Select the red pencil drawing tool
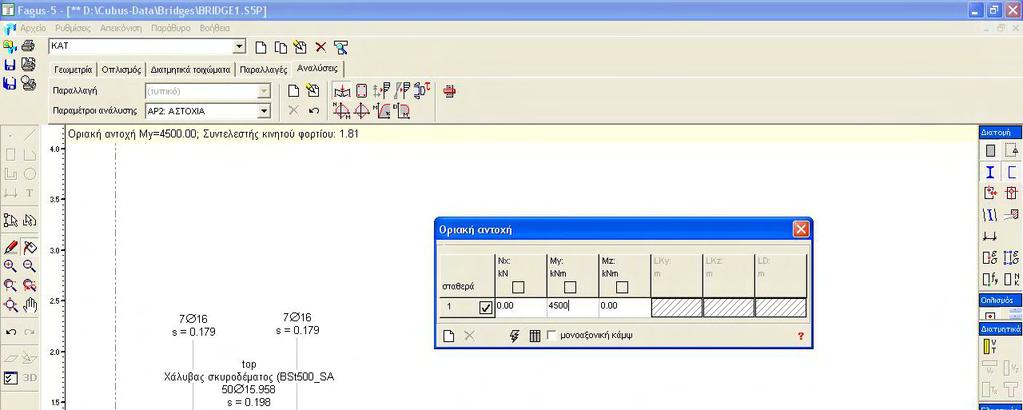The height and width of the screenshot is (410, 1023). [10, 247]
